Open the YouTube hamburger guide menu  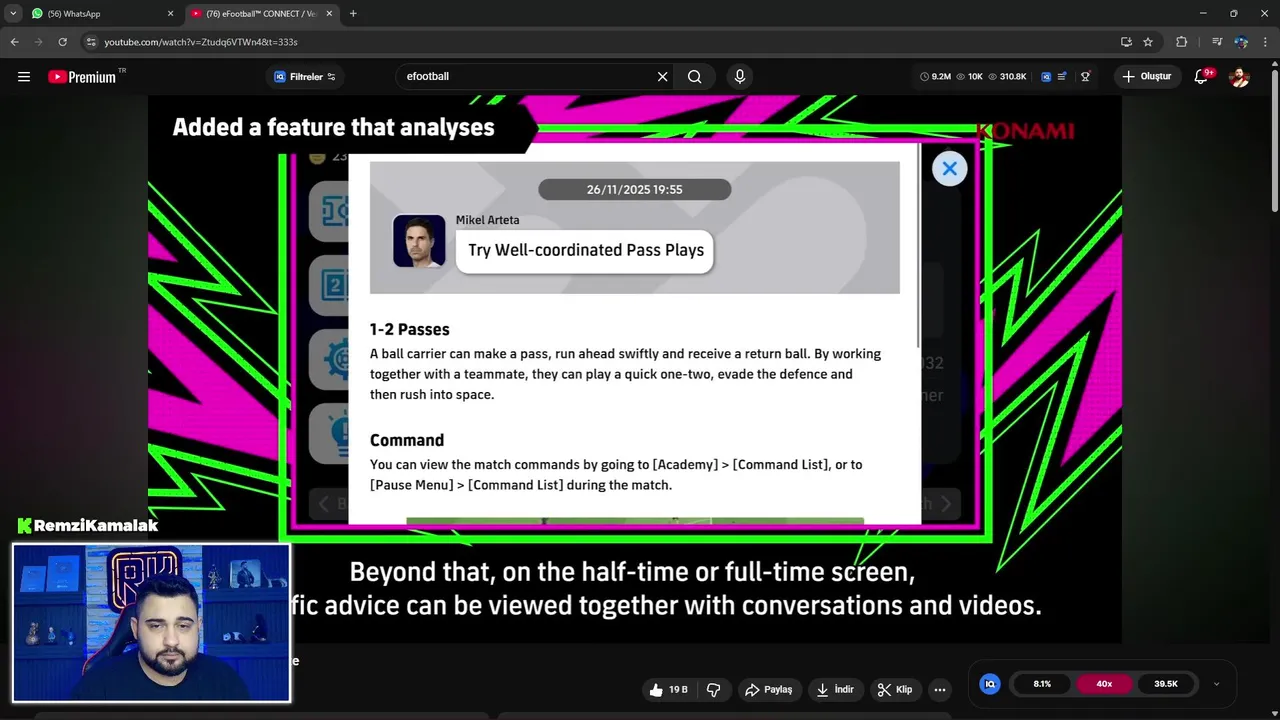(24, 77)
